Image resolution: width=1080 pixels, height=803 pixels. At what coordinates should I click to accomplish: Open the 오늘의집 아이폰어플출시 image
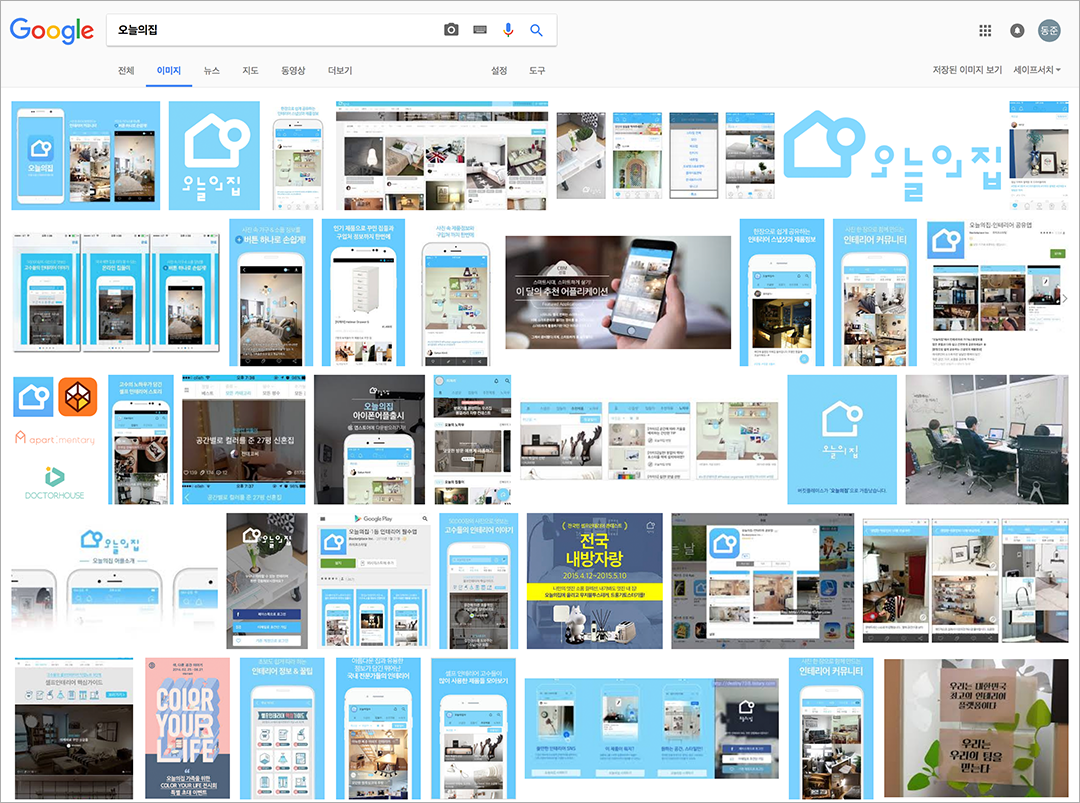click(x=369, y=439)
